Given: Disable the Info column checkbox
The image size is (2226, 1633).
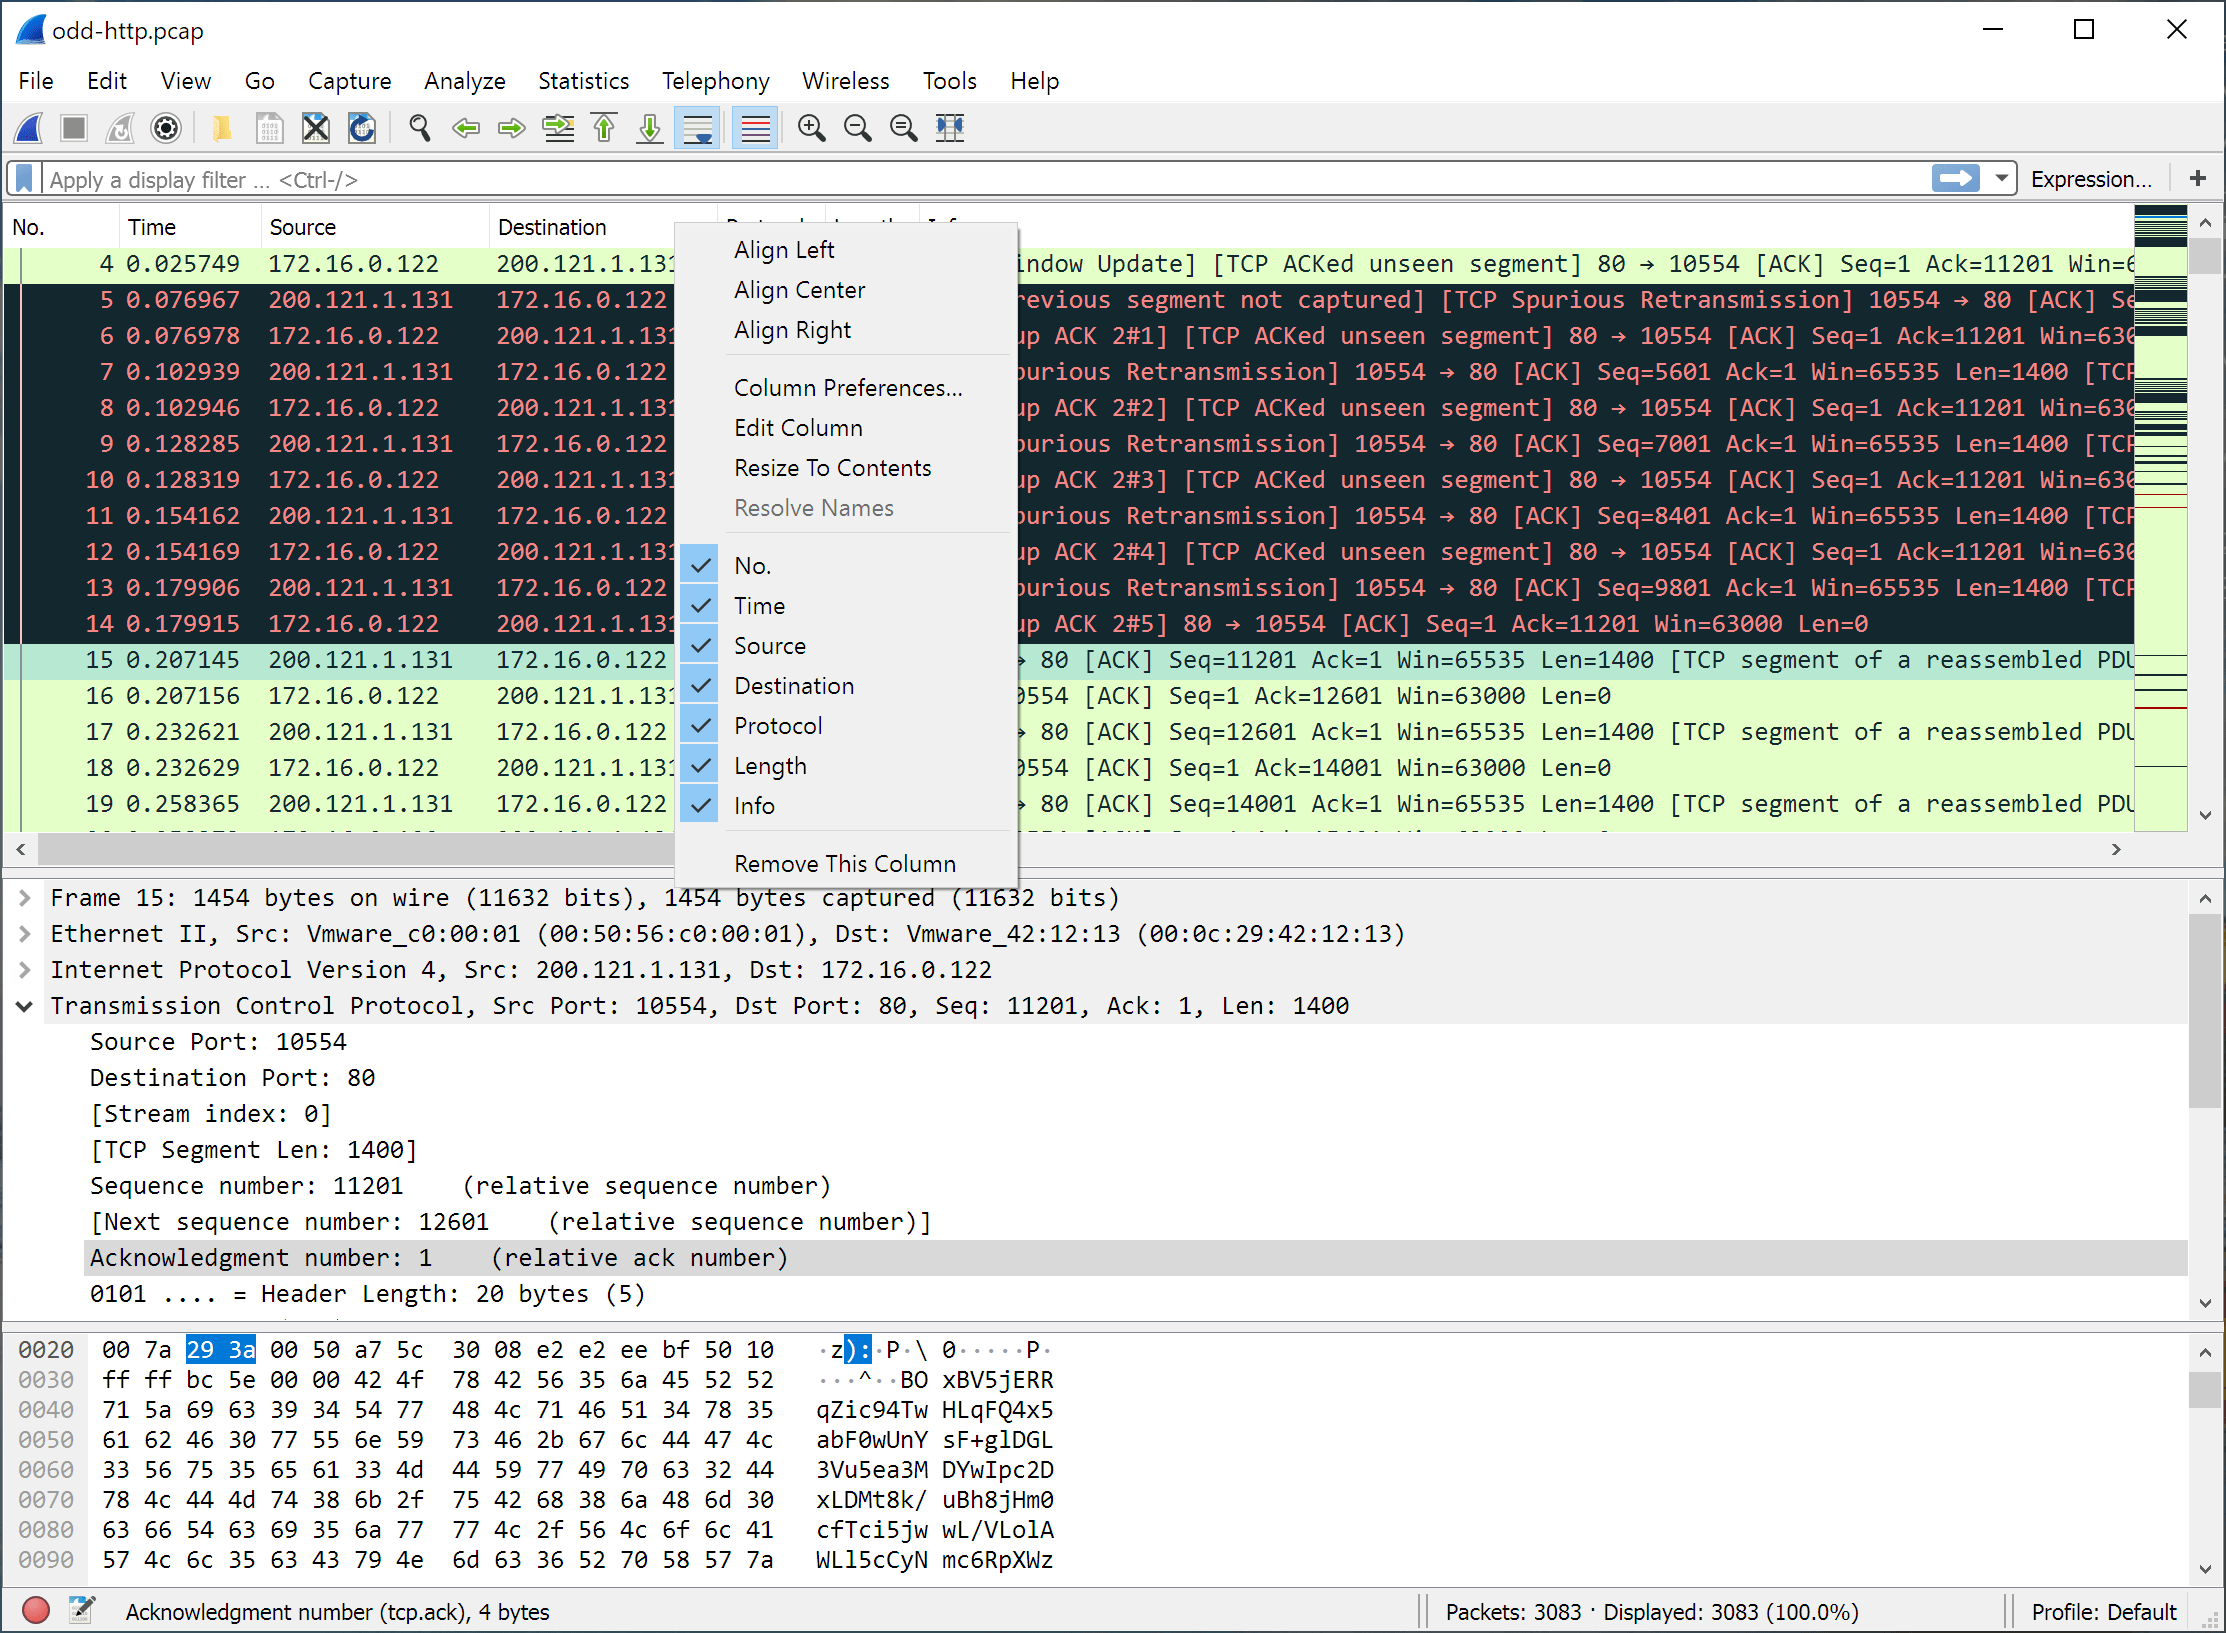Looking at the screenshot, I should click(x=699, y=805).
